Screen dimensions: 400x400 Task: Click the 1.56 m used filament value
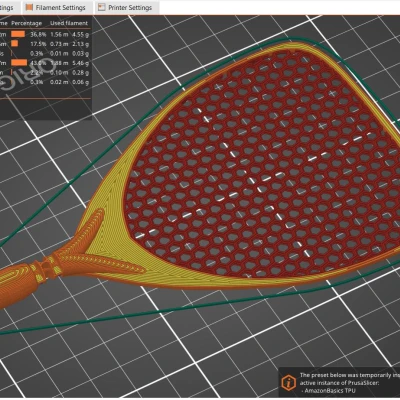click(x=59, y=34)
